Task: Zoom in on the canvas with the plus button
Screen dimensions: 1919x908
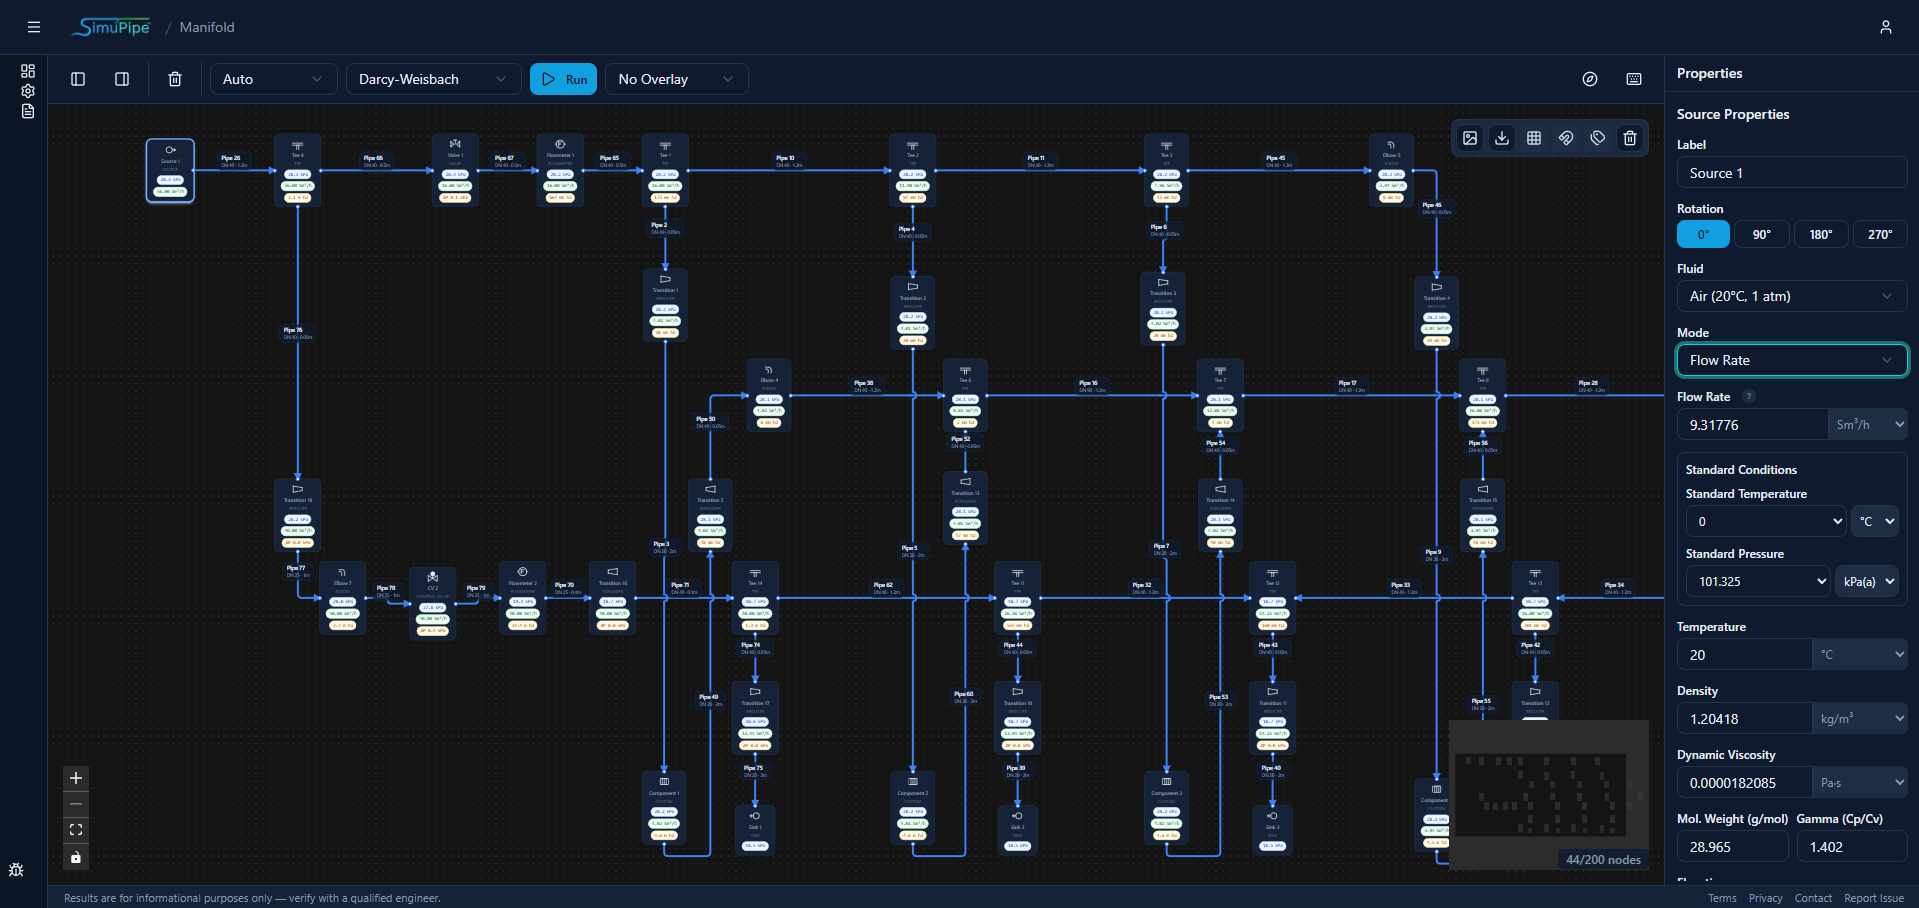Action: (76, 778)
